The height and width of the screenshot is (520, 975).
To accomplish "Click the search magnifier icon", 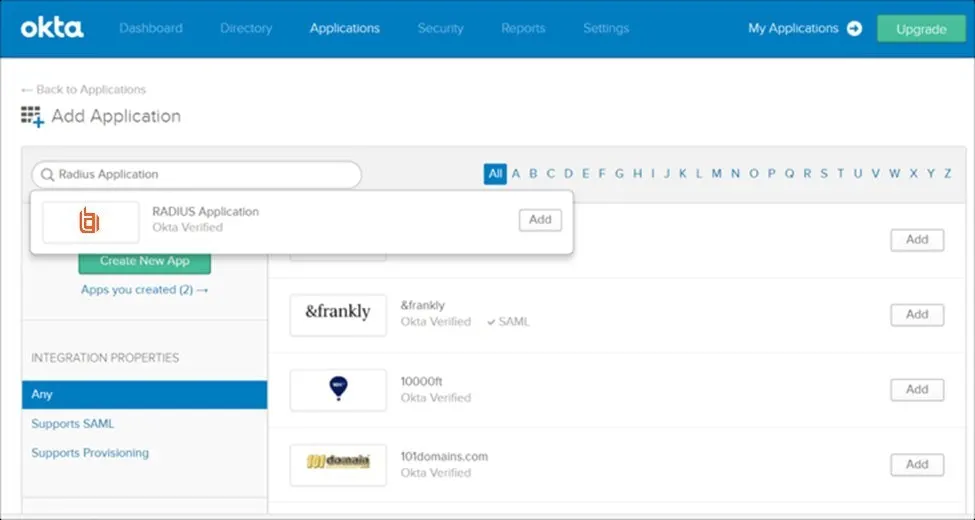I will [x=47, y=175].
